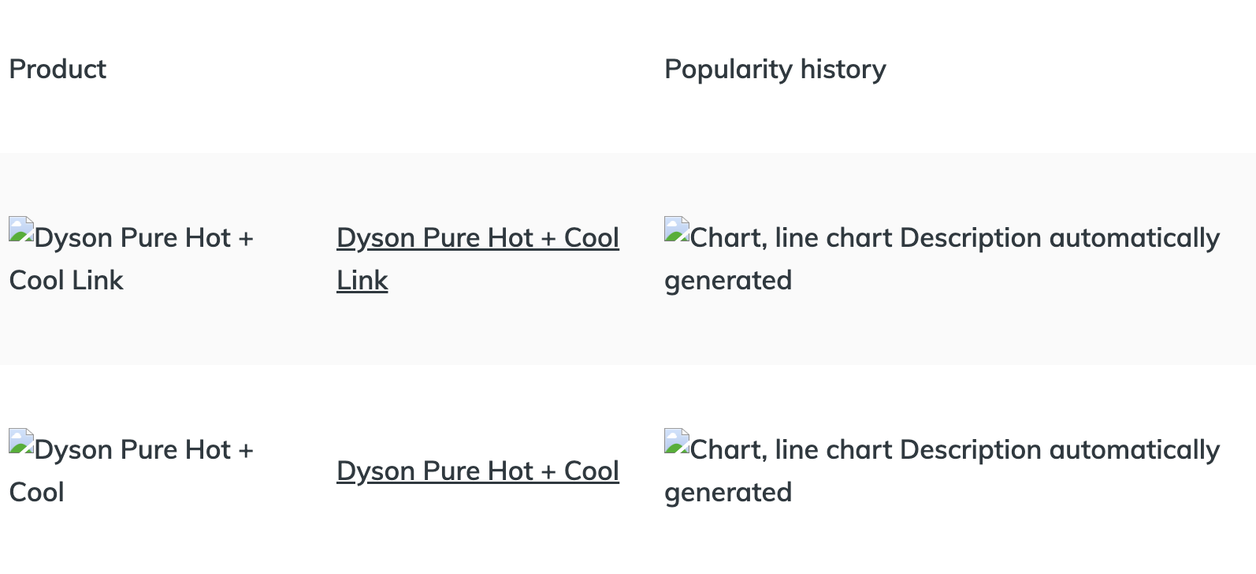Image resolution: width=1256 pixels, height=574 pixels.
Task: Open the Dyson Pure Hot + Cool hyperlink
Action: pyautogui.click(x=477, y=471)
